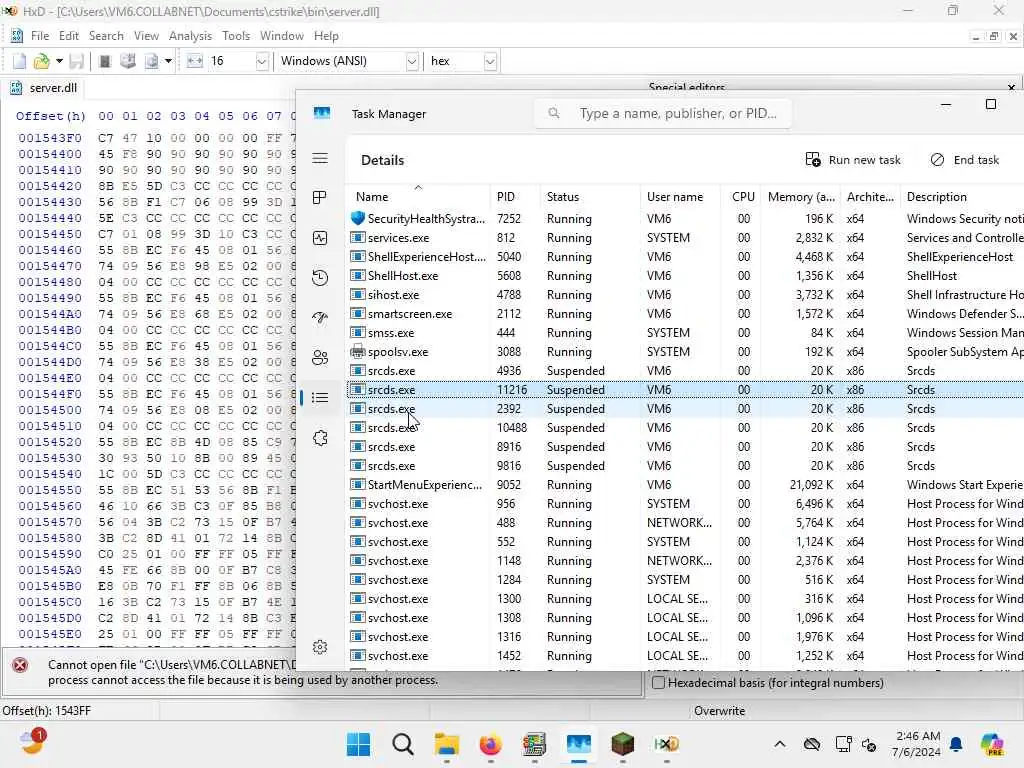The height and width of the screenshot is (768, 1024).
Task: Select Details page icon in Task Manager sidebar
Action: (320, 397)
